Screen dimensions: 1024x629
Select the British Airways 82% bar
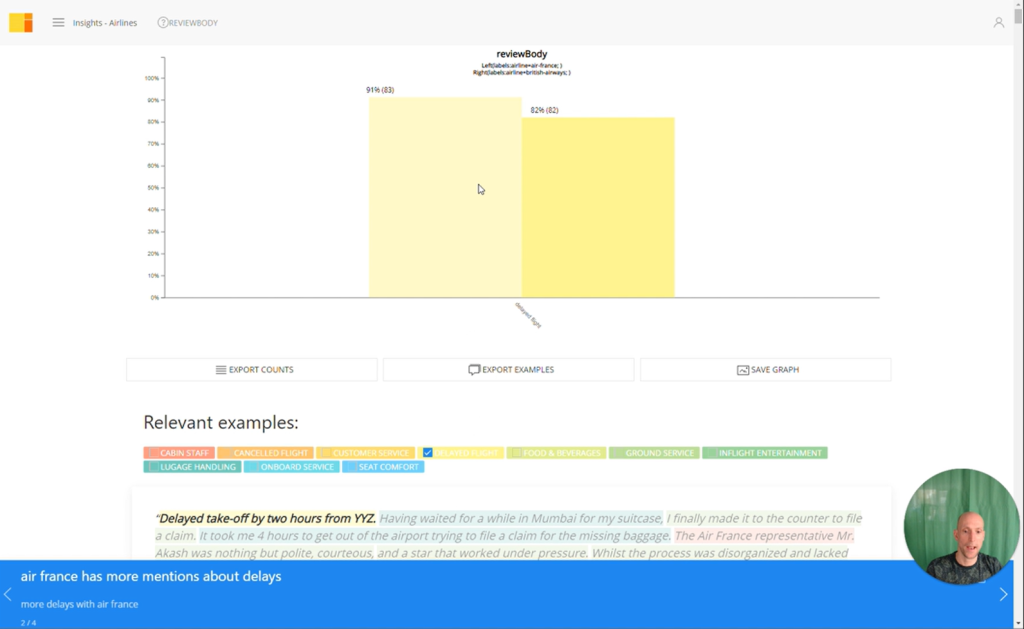point(598,208)
